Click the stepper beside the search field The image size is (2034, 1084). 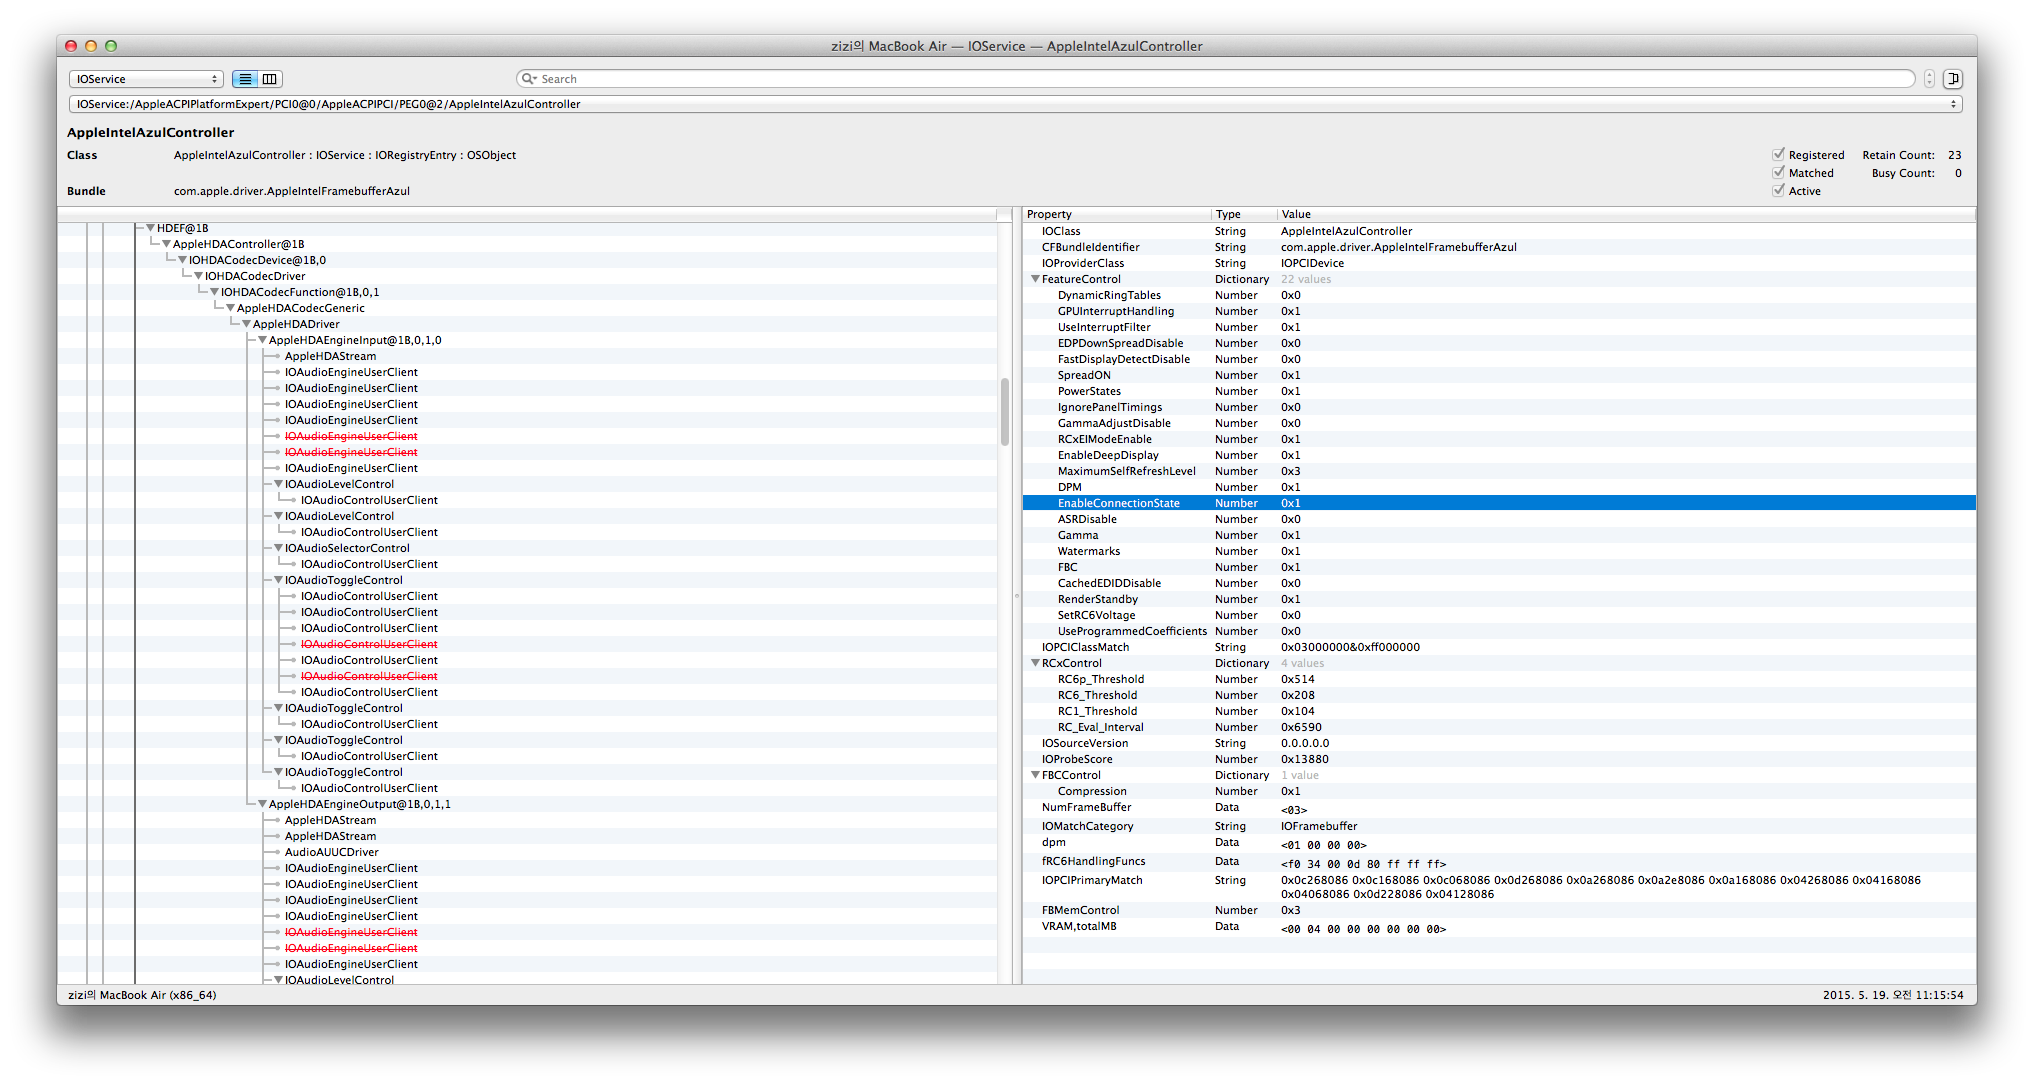[1929, 79]
